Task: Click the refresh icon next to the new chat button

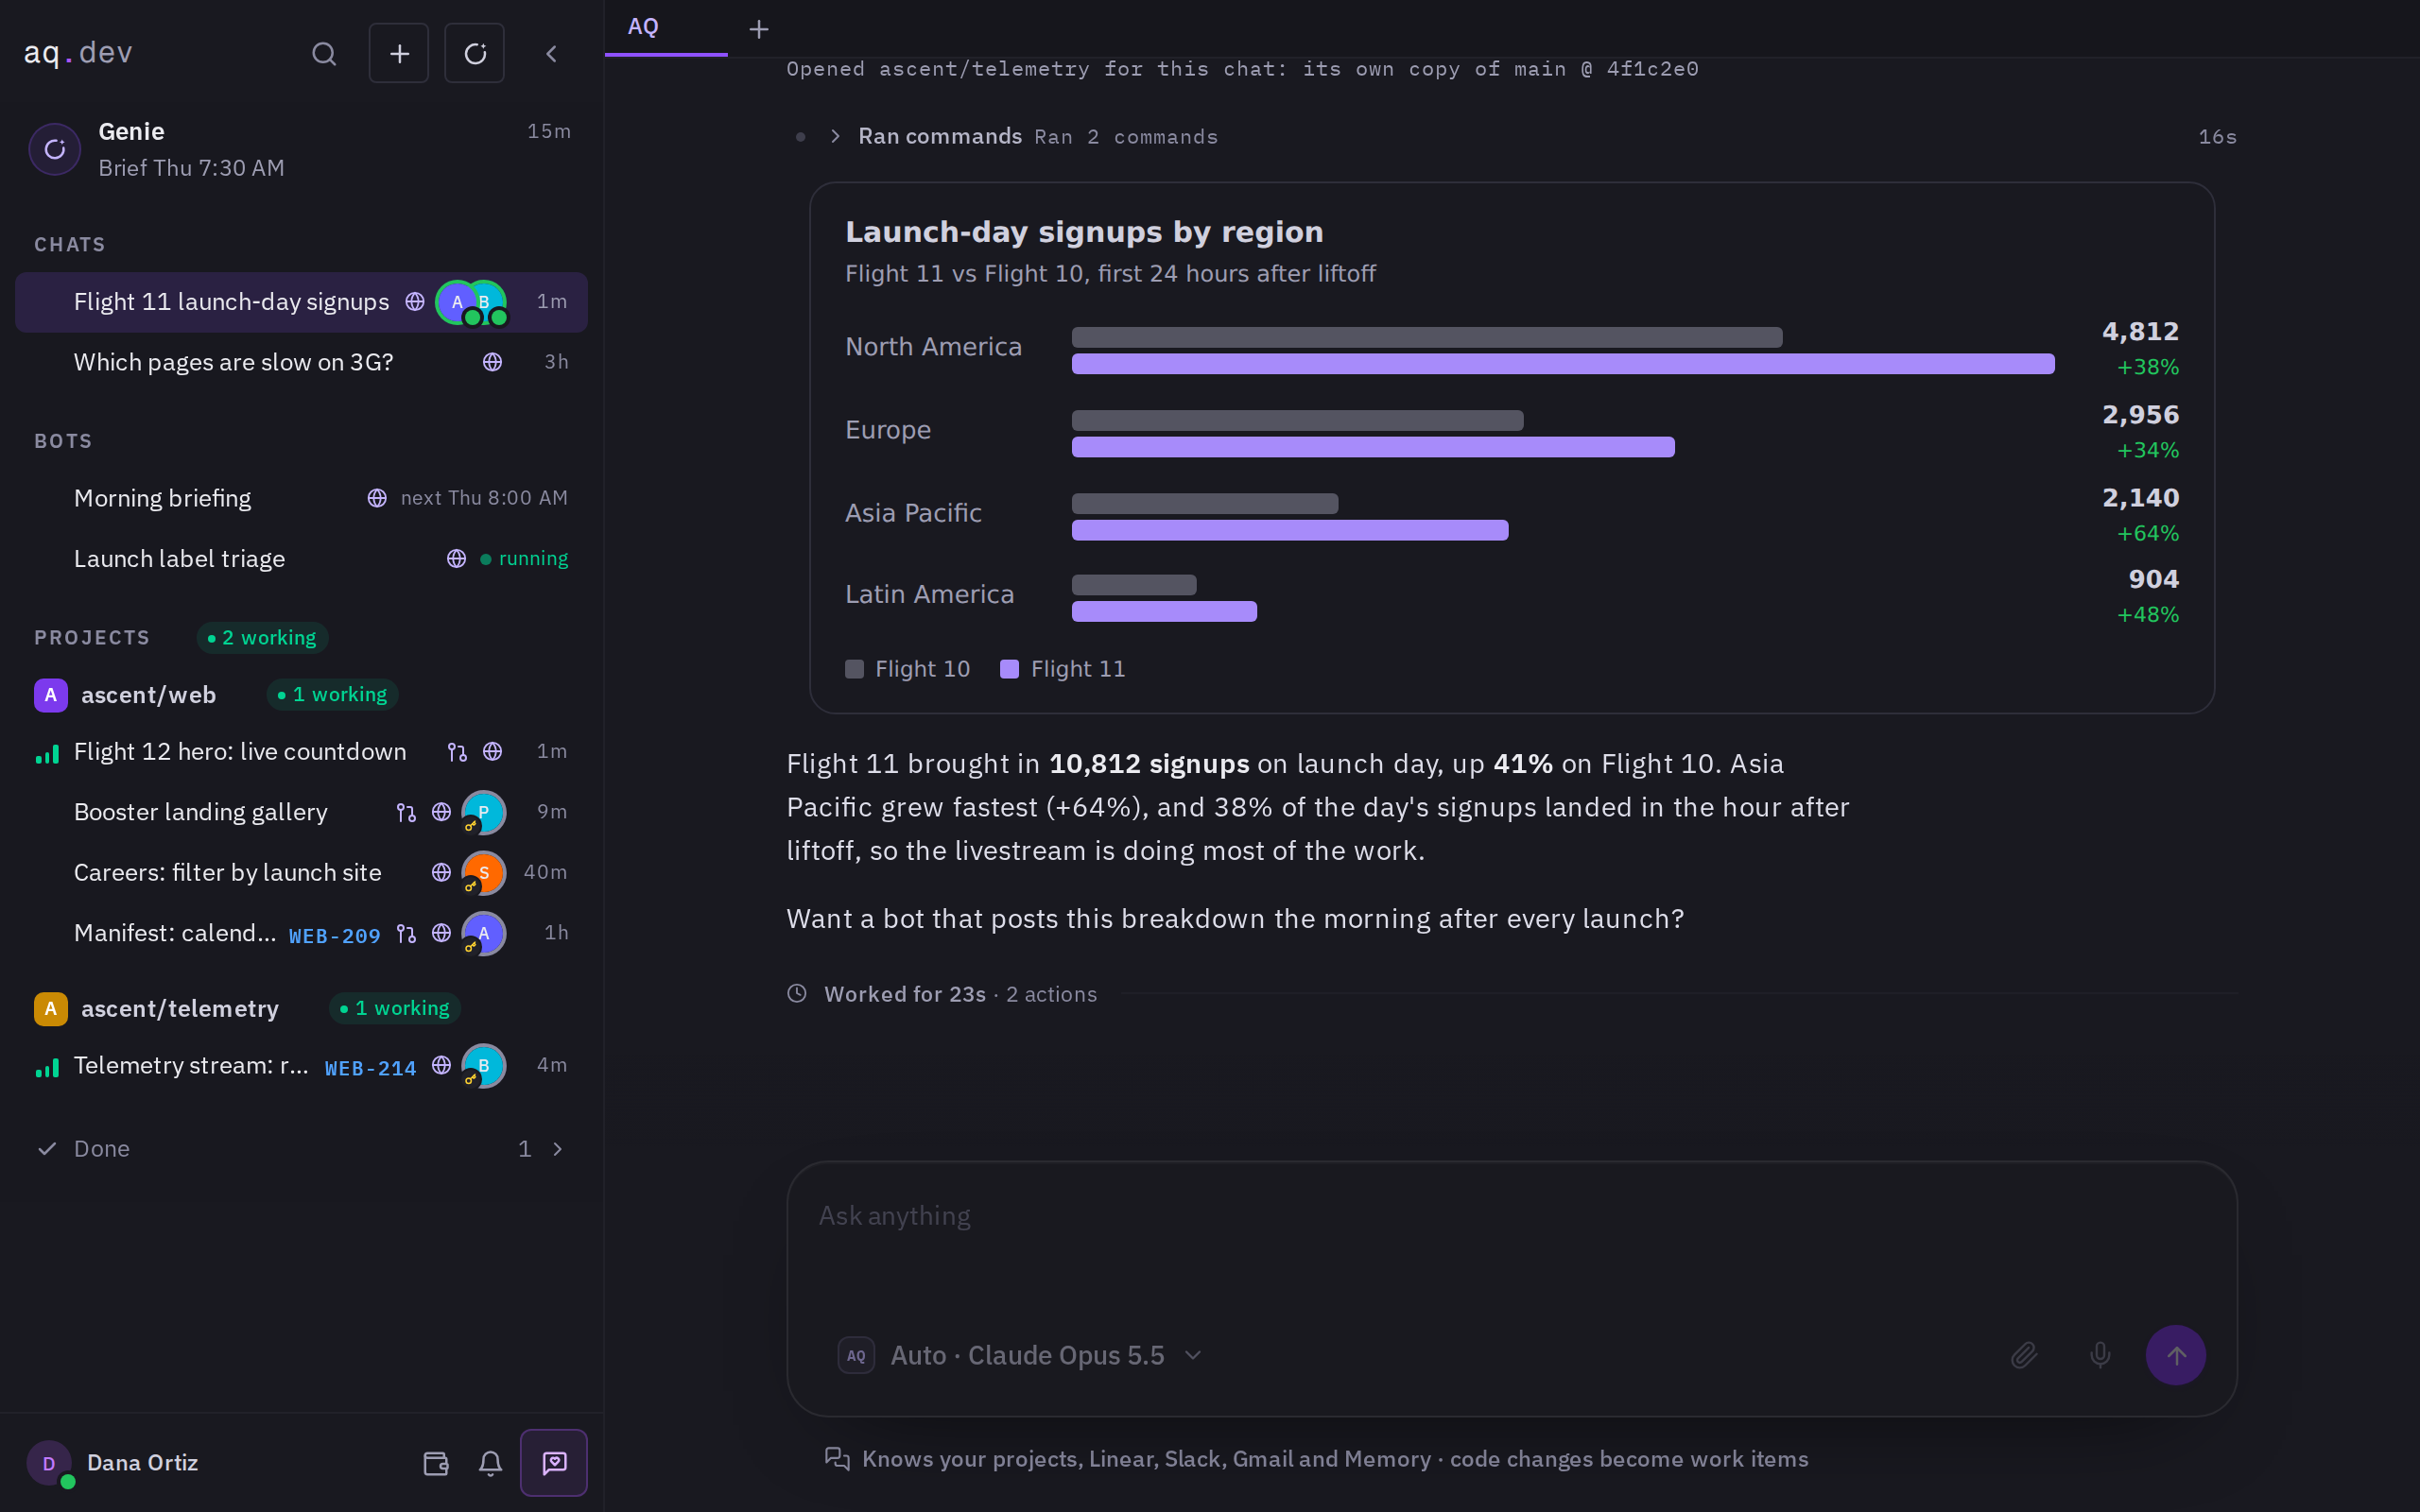Action: pos(475,54)
